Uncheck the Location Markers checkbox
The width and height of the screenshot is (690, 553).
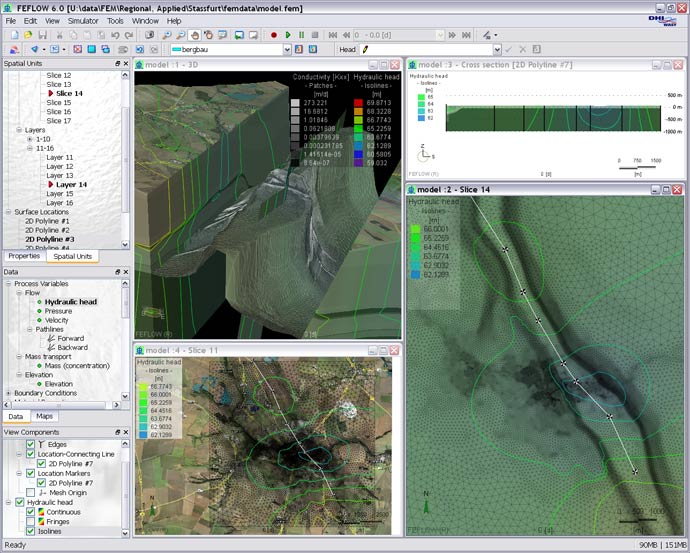tap(30, 473)
